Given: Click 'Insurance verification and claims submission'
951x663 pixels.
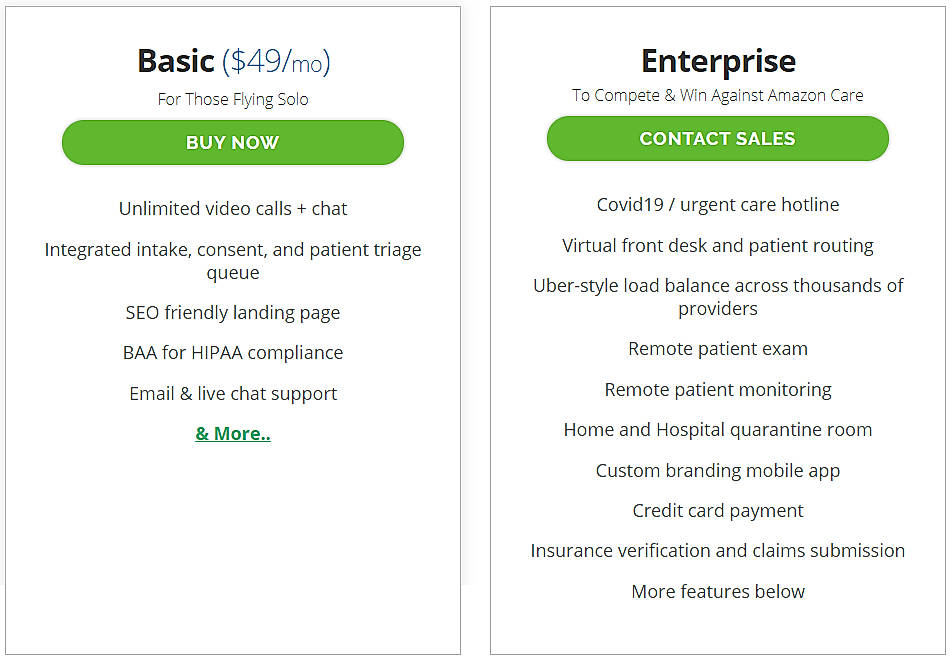Looking at the screenshot, I should [717, 550].
